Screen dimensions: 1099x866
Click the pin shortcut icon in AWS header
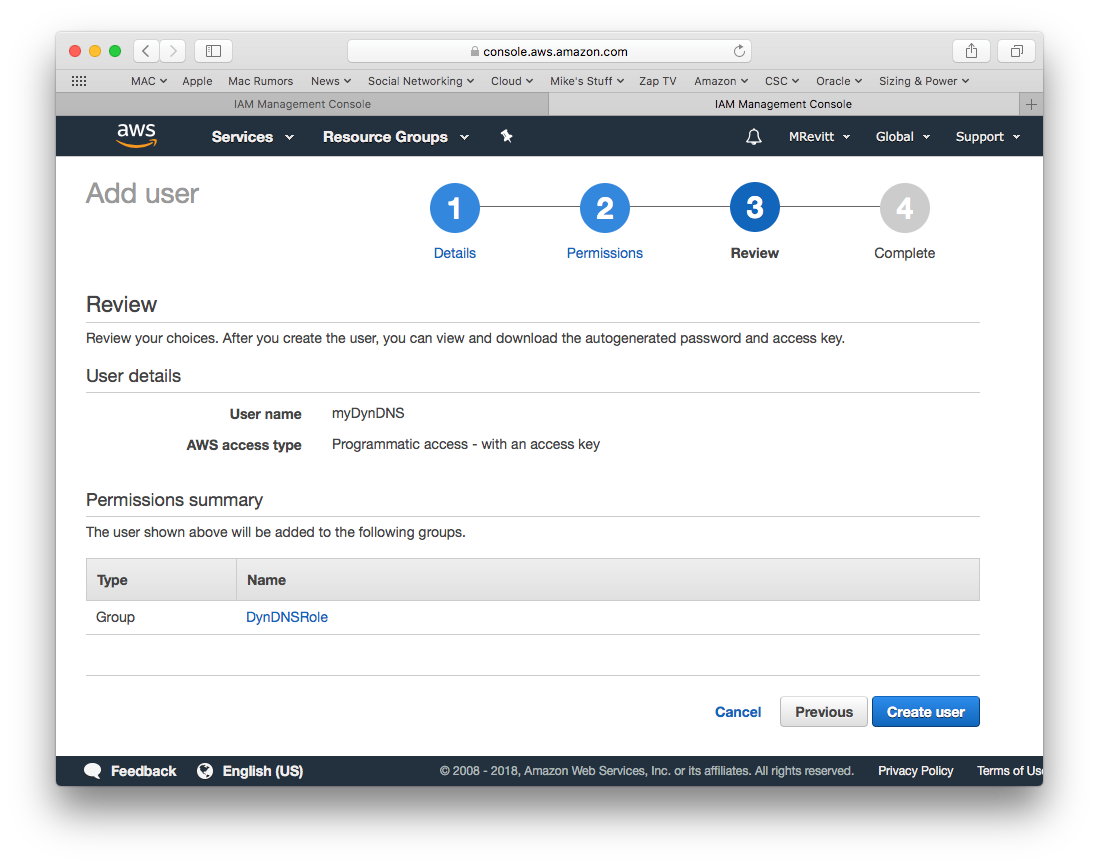click(x=507, y=136)
